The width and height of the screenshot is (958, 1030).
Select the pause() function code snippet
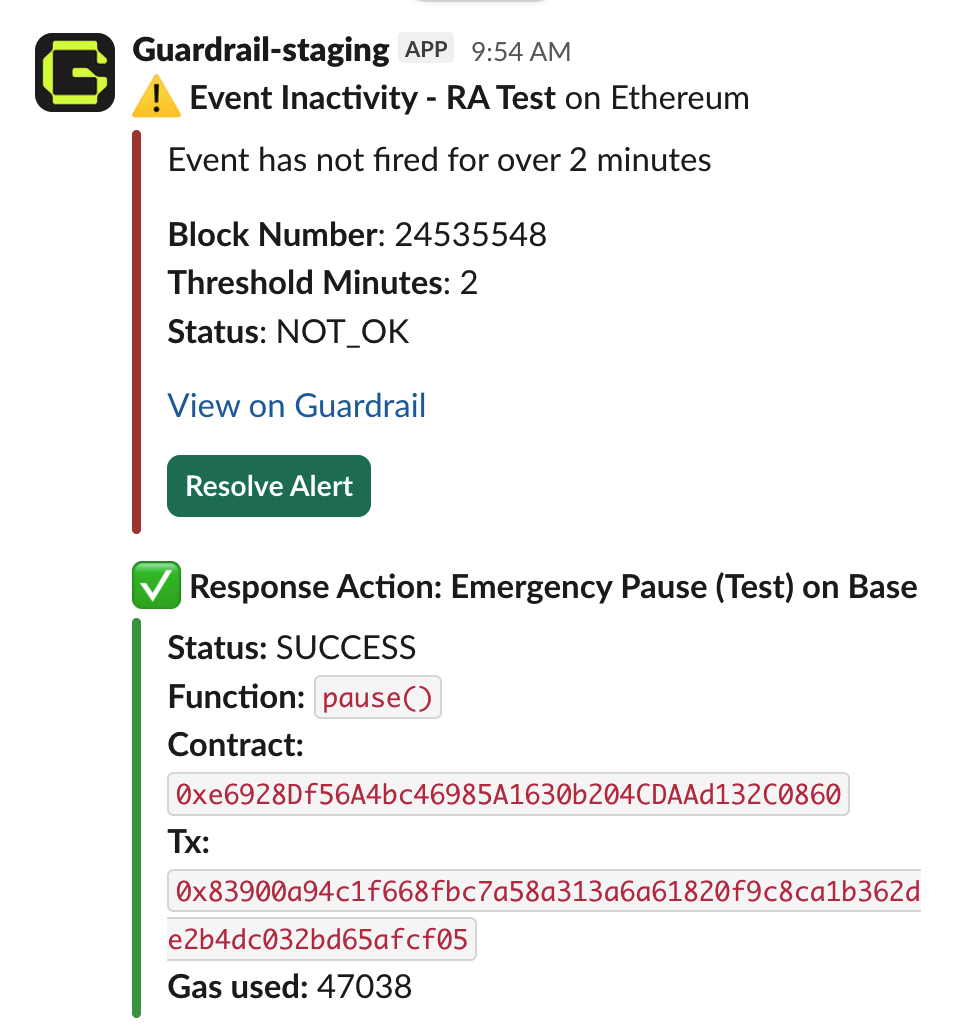tap(377, 697)
